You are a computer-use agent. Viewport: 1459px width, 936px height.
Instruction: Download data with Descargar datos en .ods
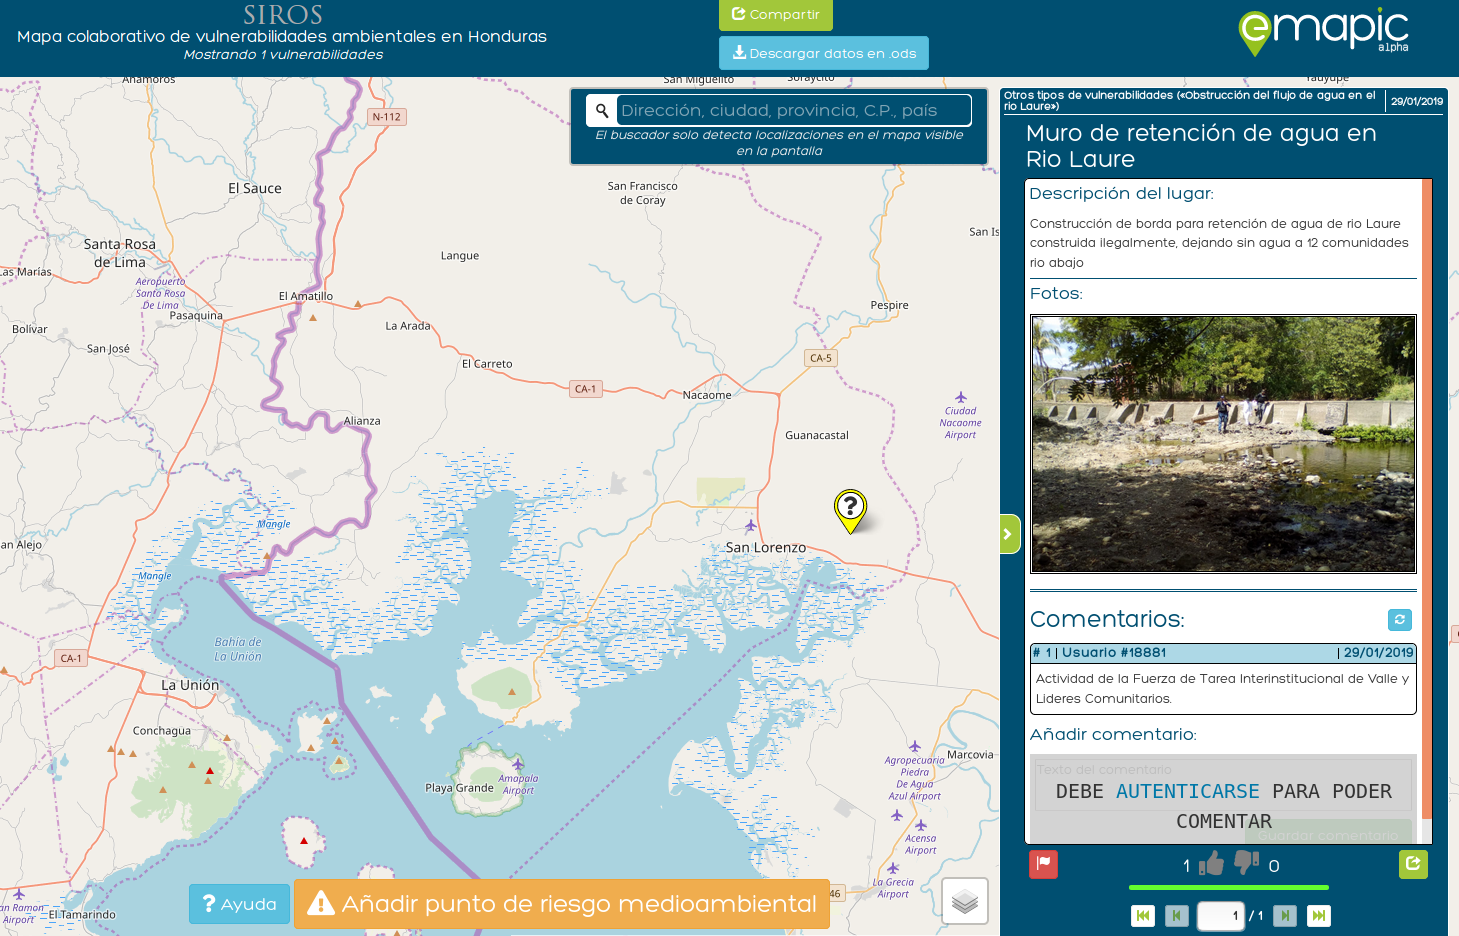click(x=823, y=53)
